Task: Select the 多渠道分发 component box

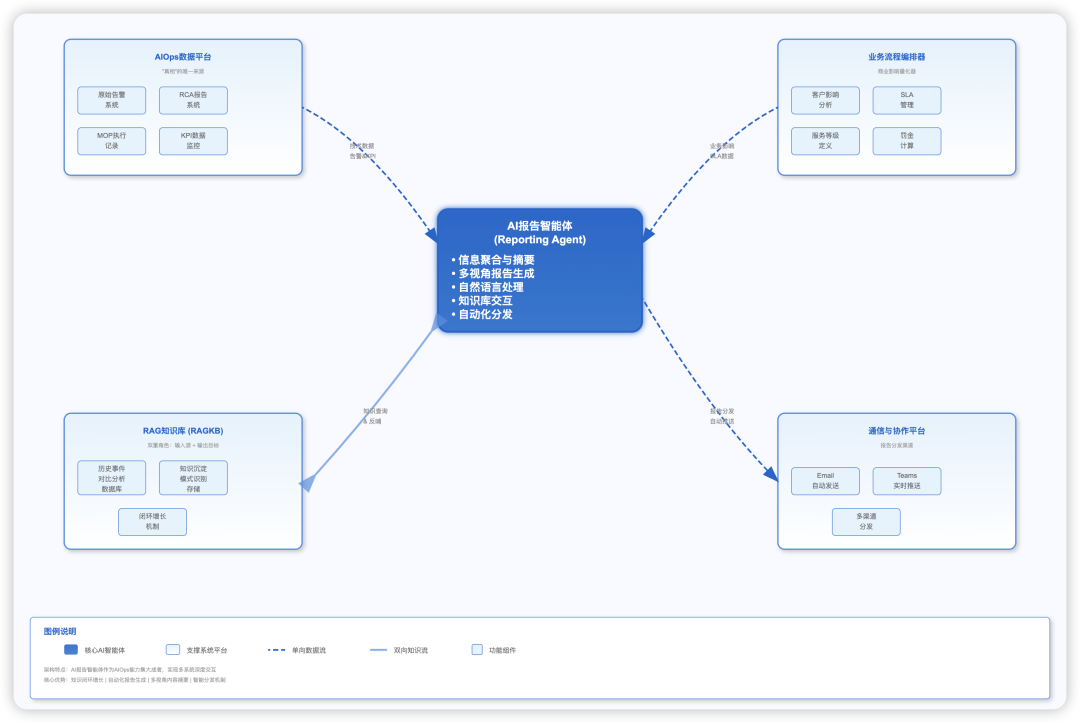Action: (866, 522)
